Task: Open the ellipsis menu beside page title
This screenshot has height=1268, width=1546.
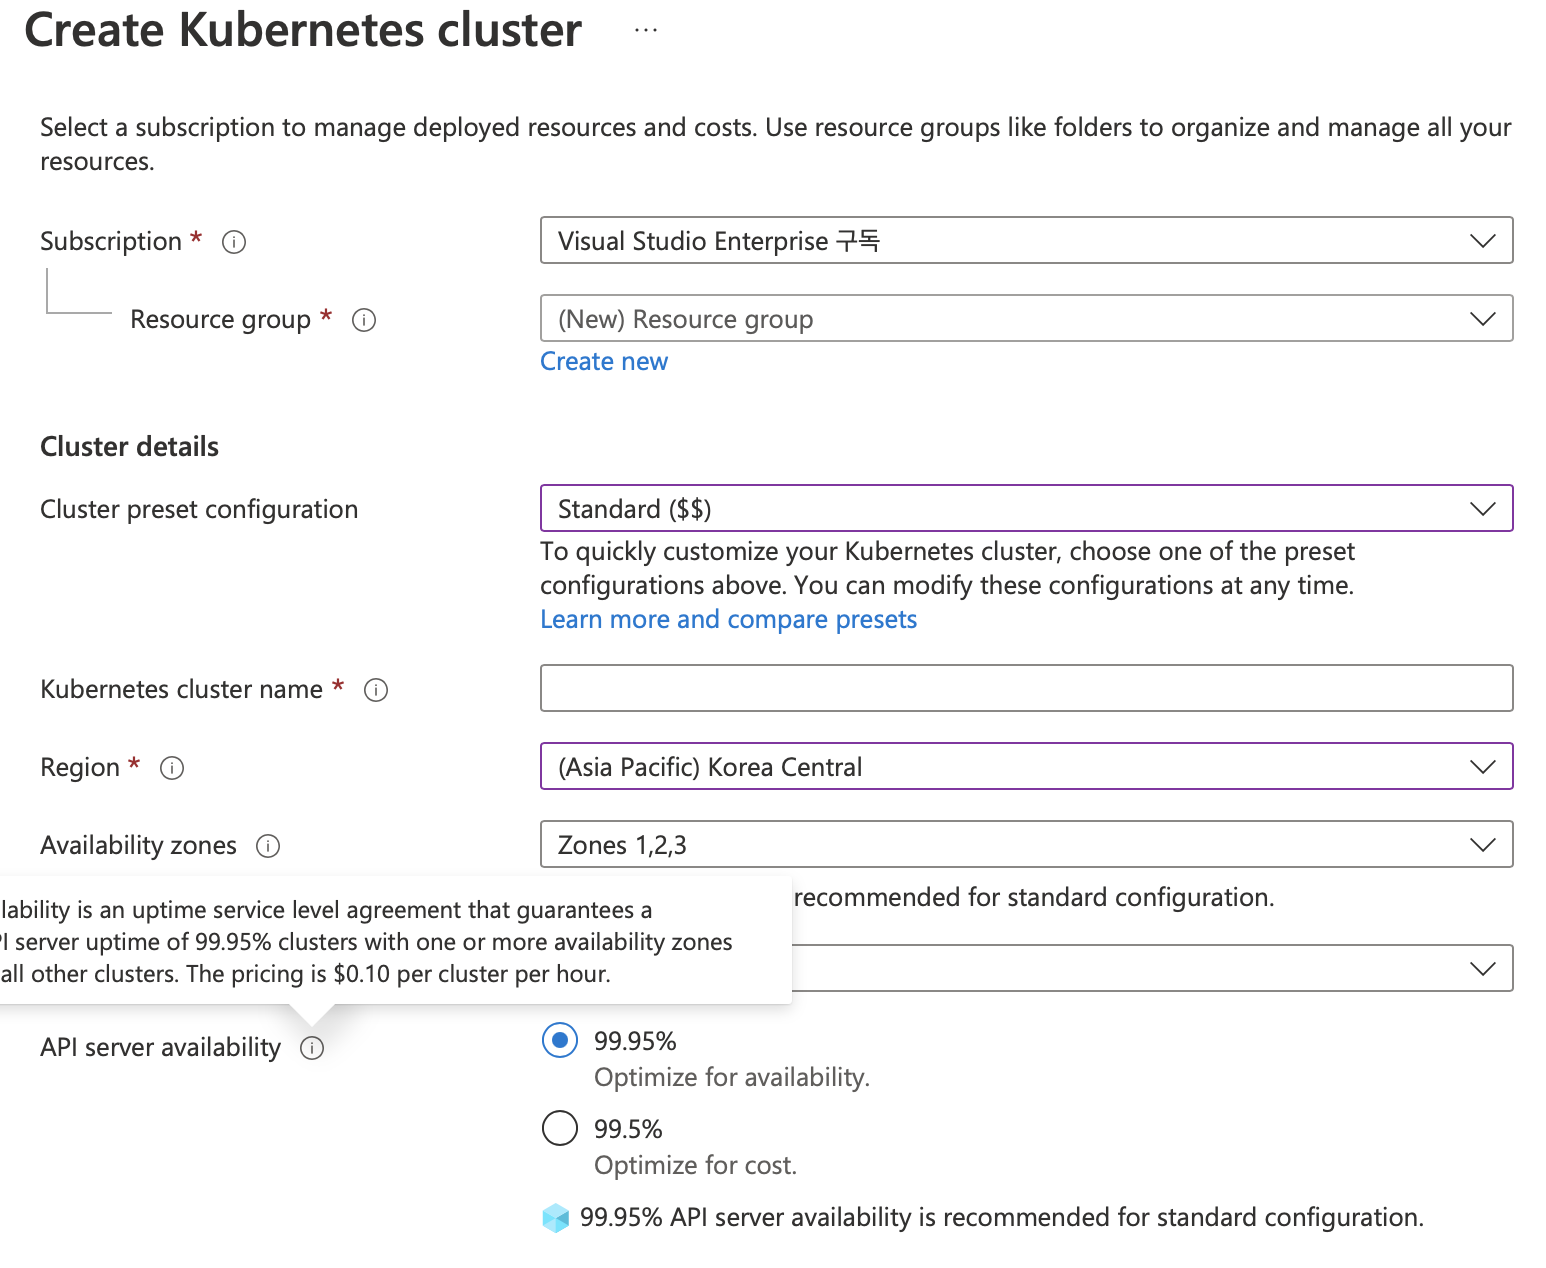Action: coord(646,30)
